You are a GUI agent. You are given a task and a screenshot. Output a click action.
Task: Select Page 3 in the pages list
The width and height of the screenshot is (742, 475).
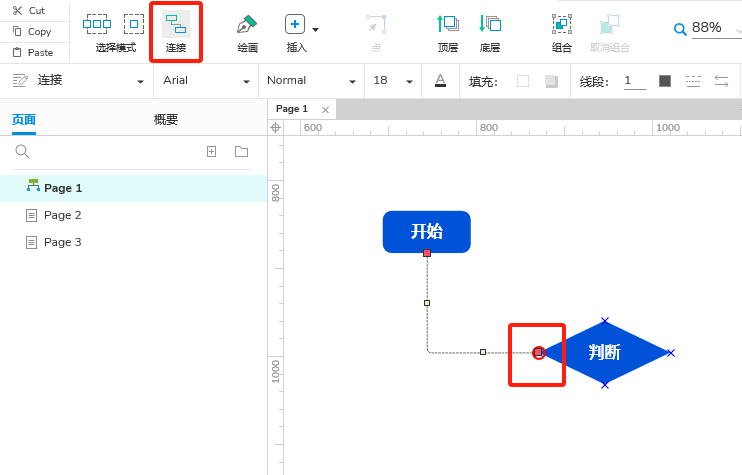[133, 242]
